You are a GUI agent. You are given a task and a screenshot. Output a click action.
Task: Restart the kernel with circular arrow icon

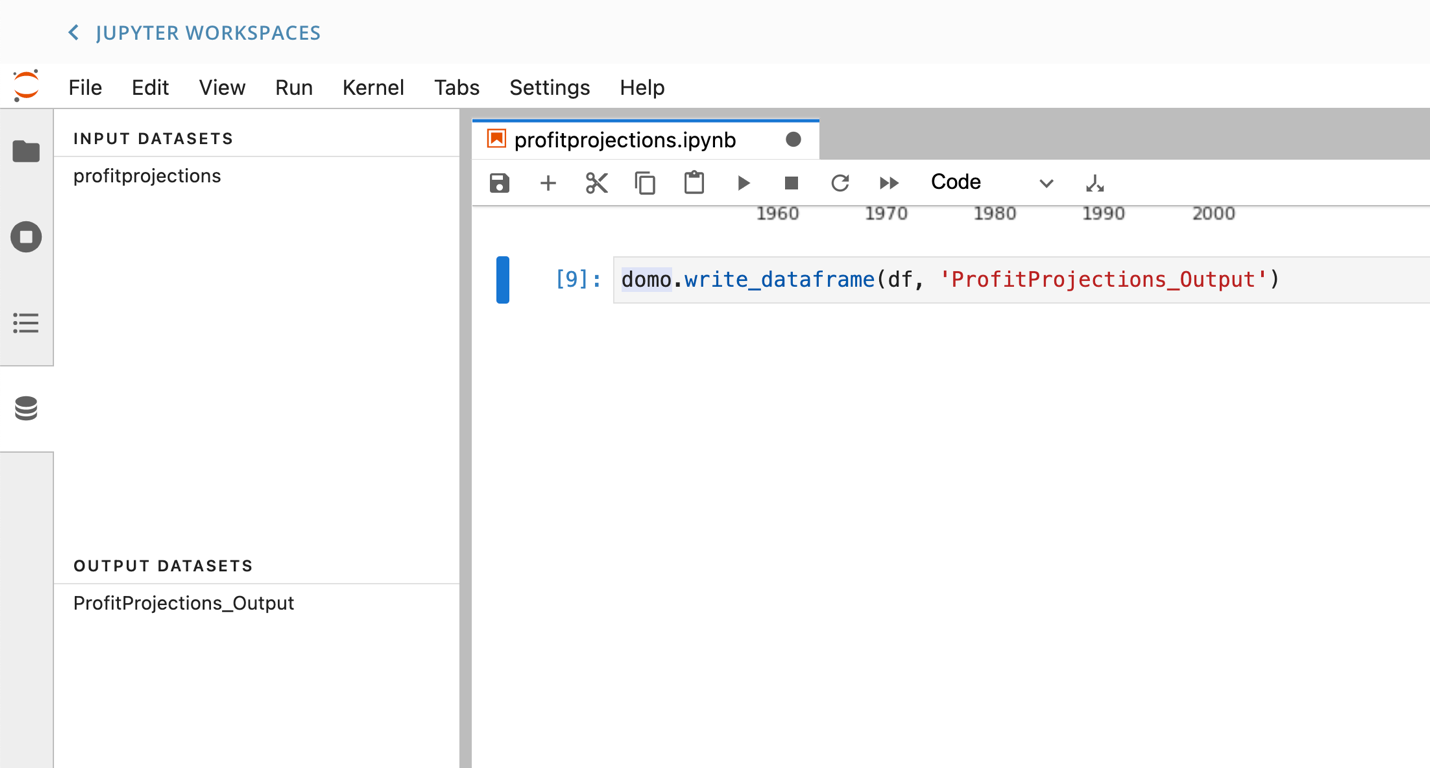point(840,183)
